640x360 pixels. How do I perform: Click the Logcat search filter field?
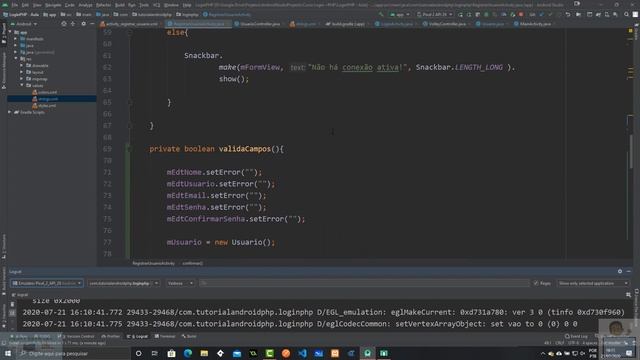[x=364, y=283]
